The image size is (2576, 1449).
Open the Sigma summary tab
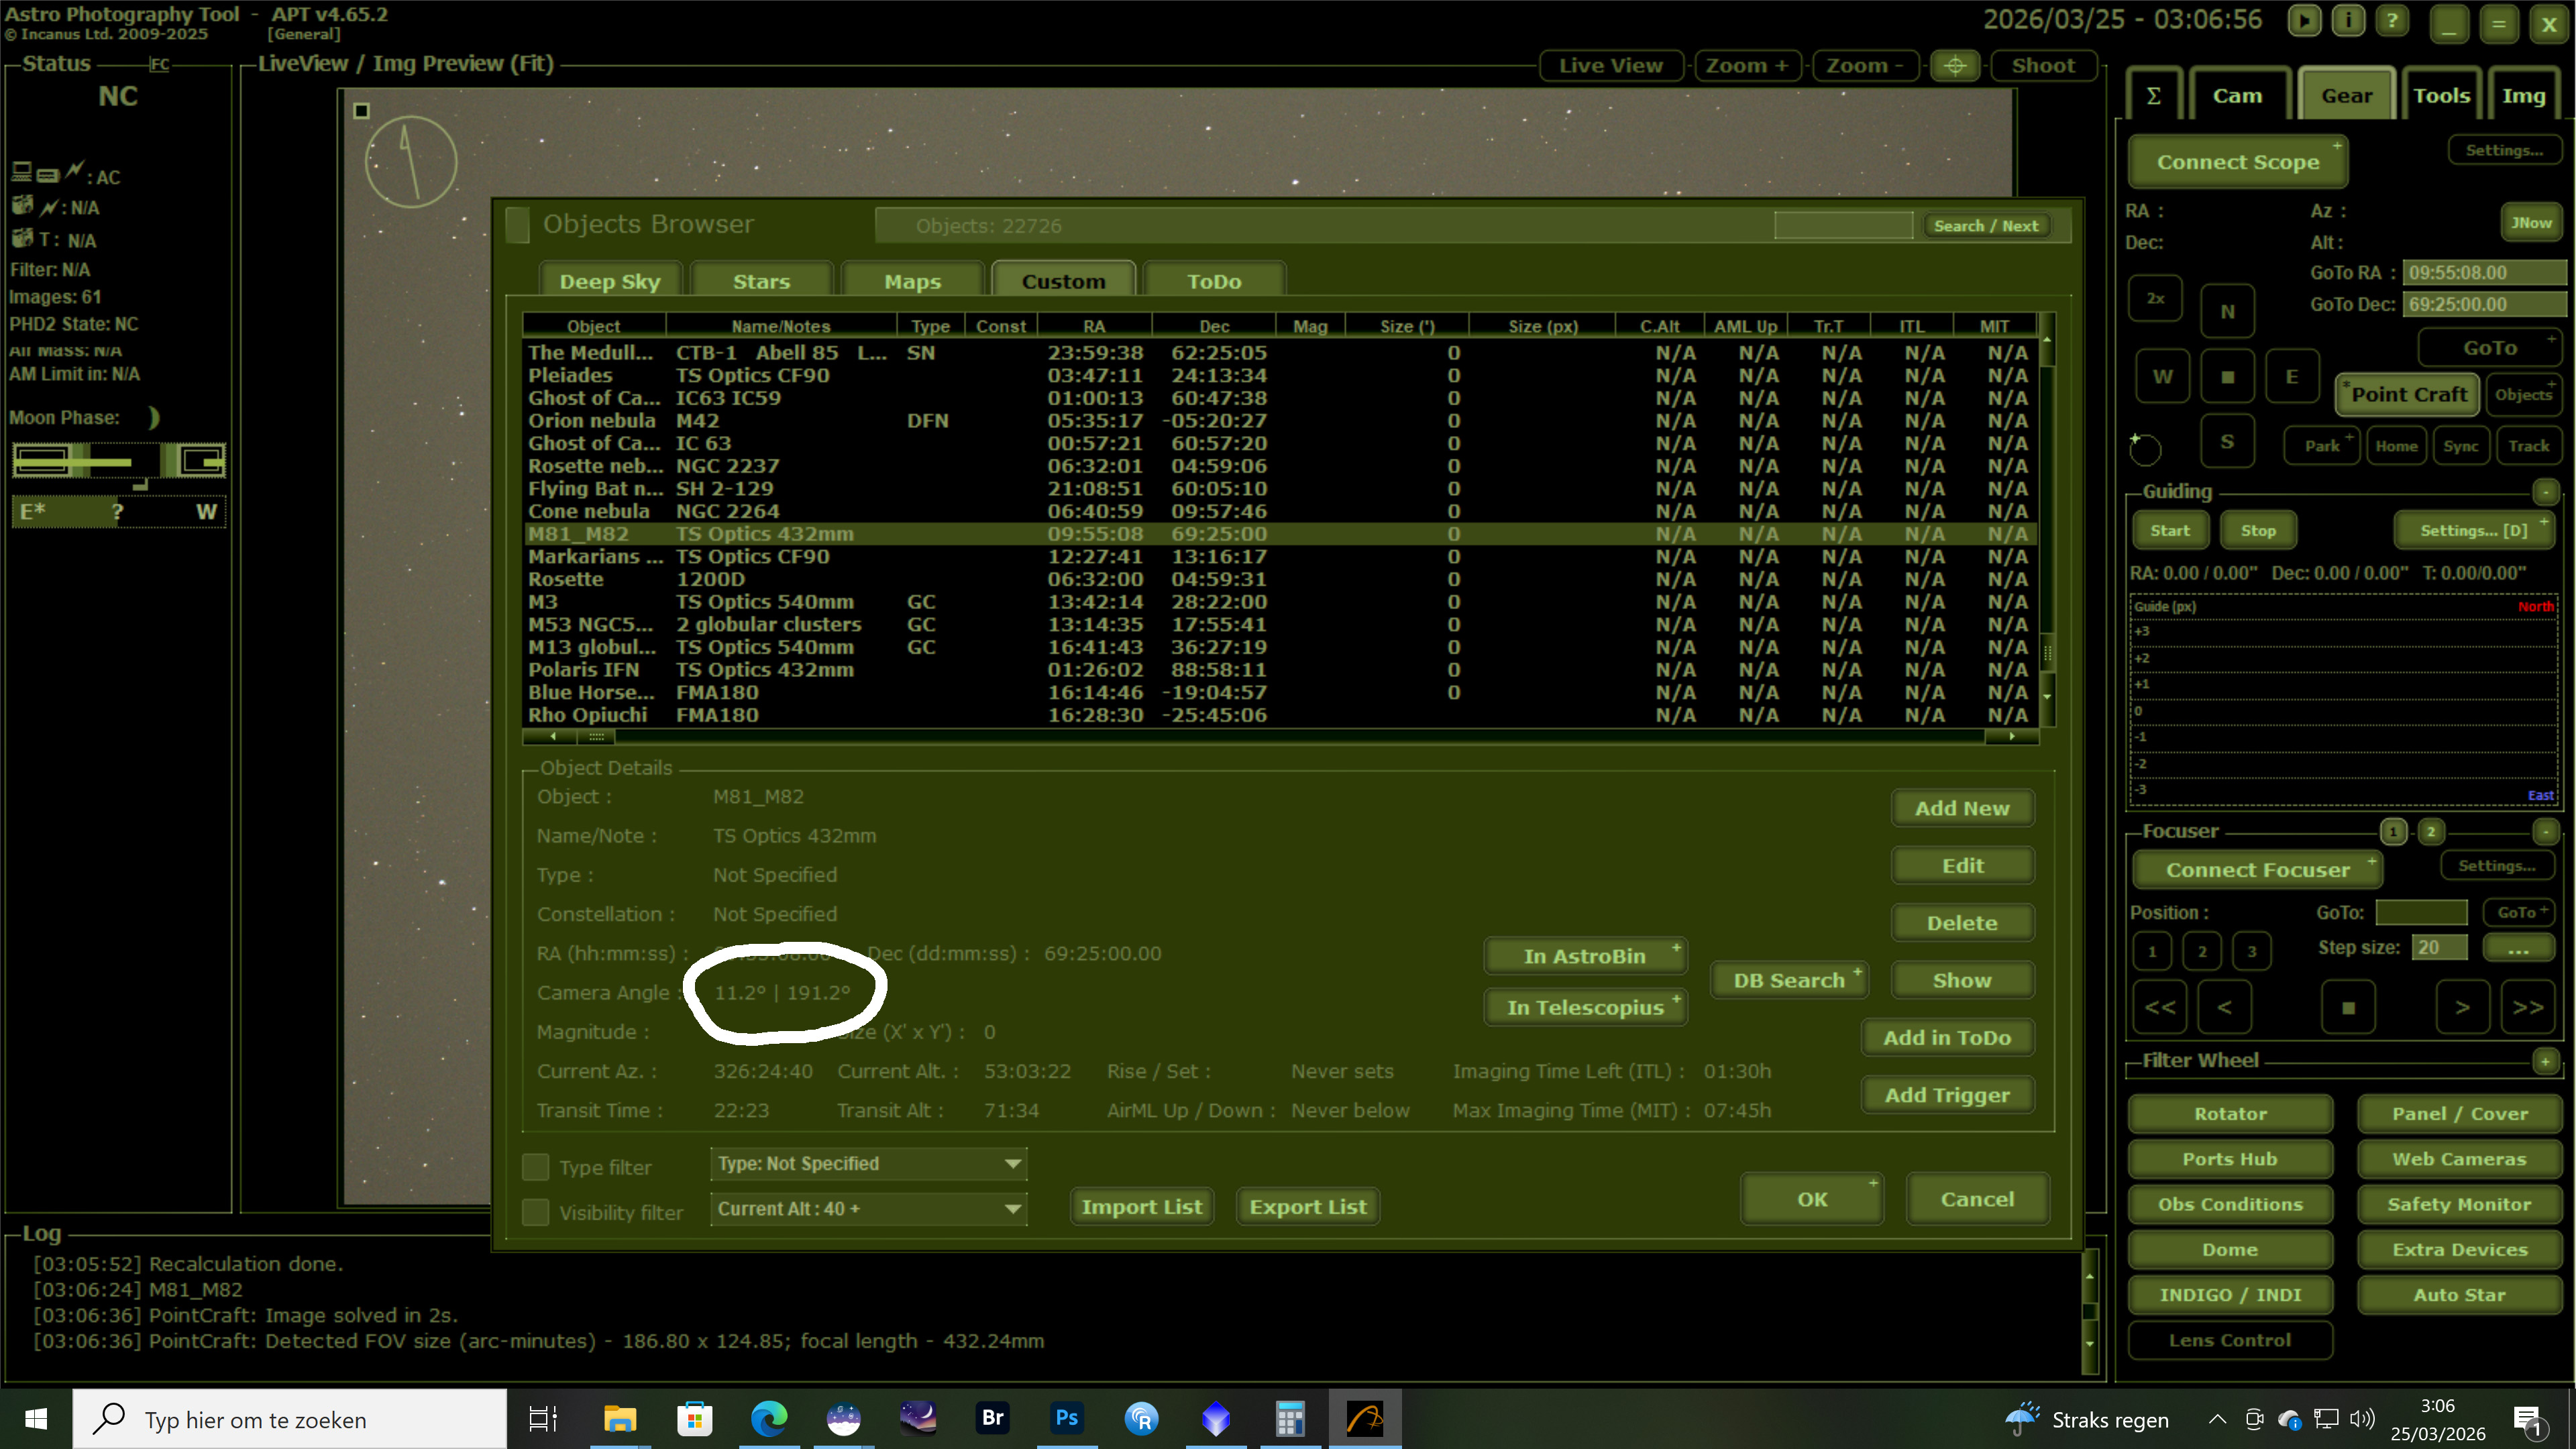[x=2153, y=96]
